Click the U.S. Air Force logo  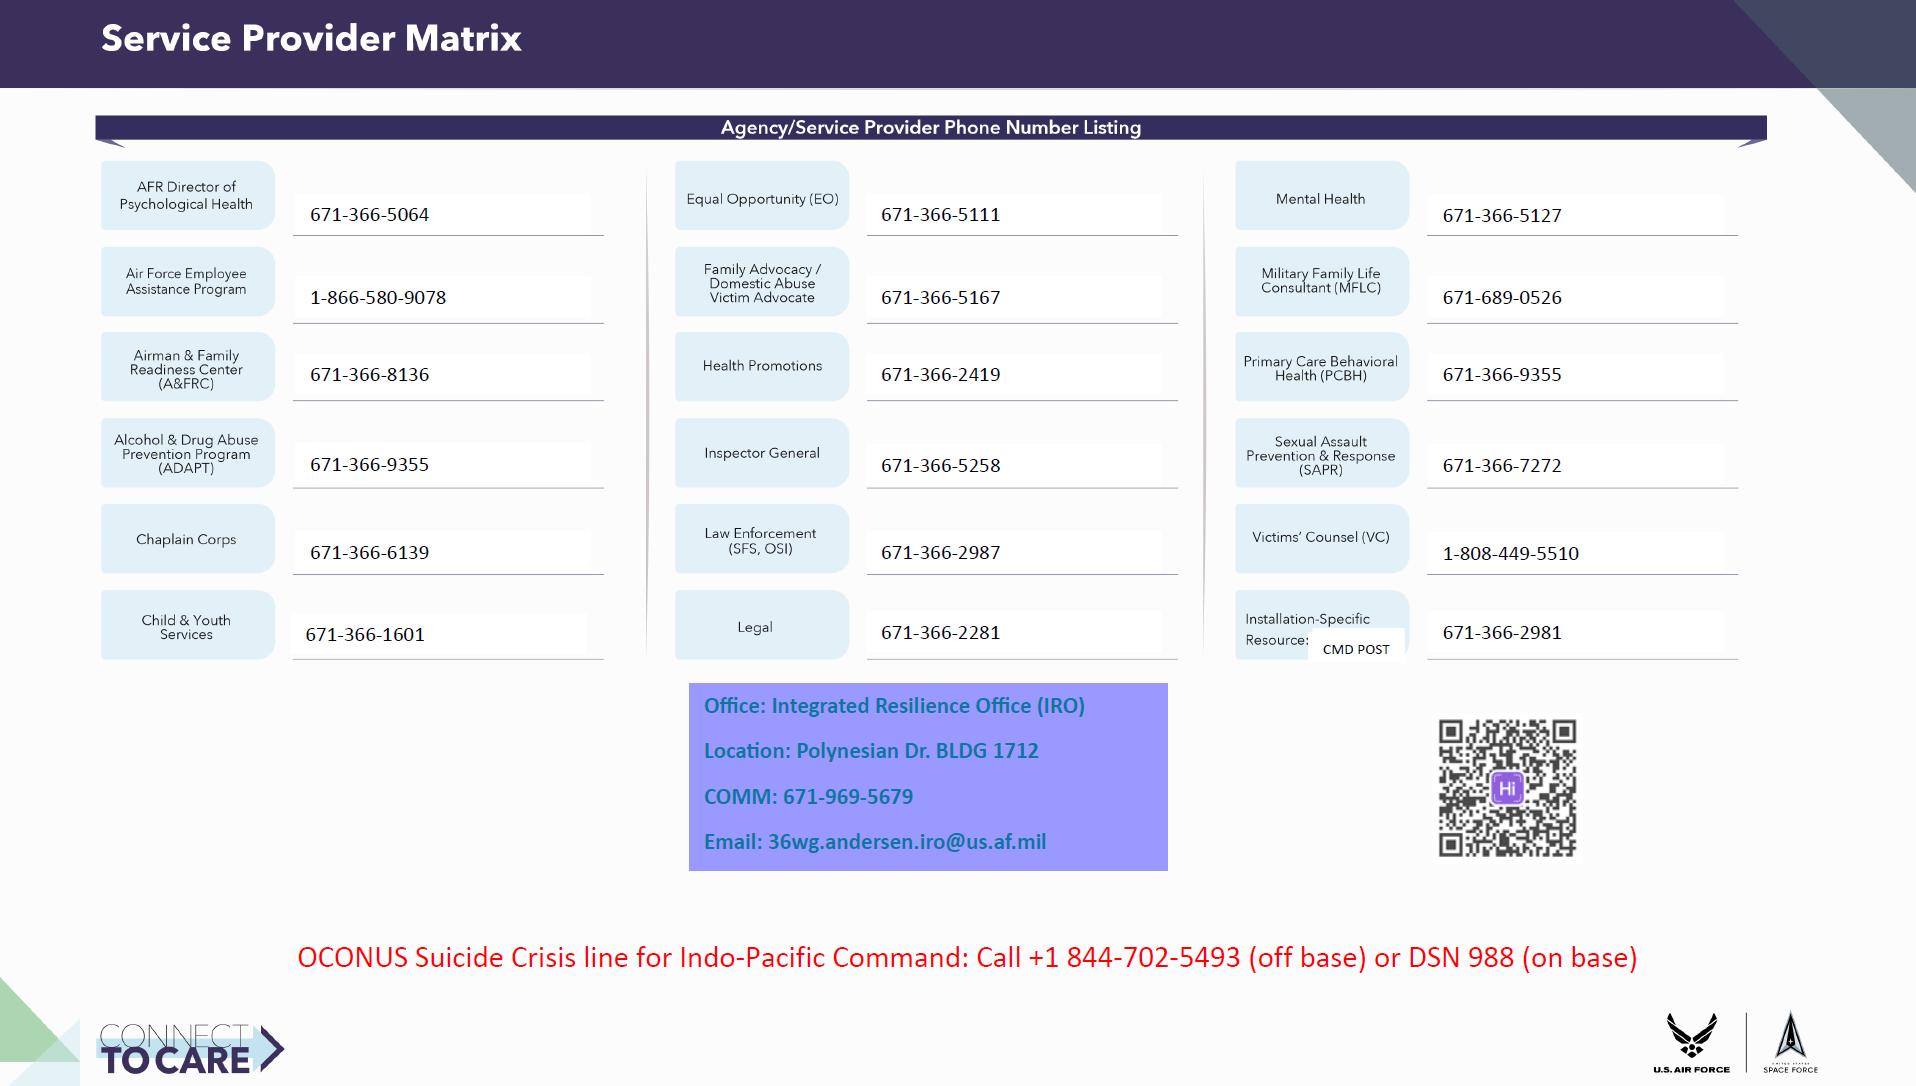1691,1042
